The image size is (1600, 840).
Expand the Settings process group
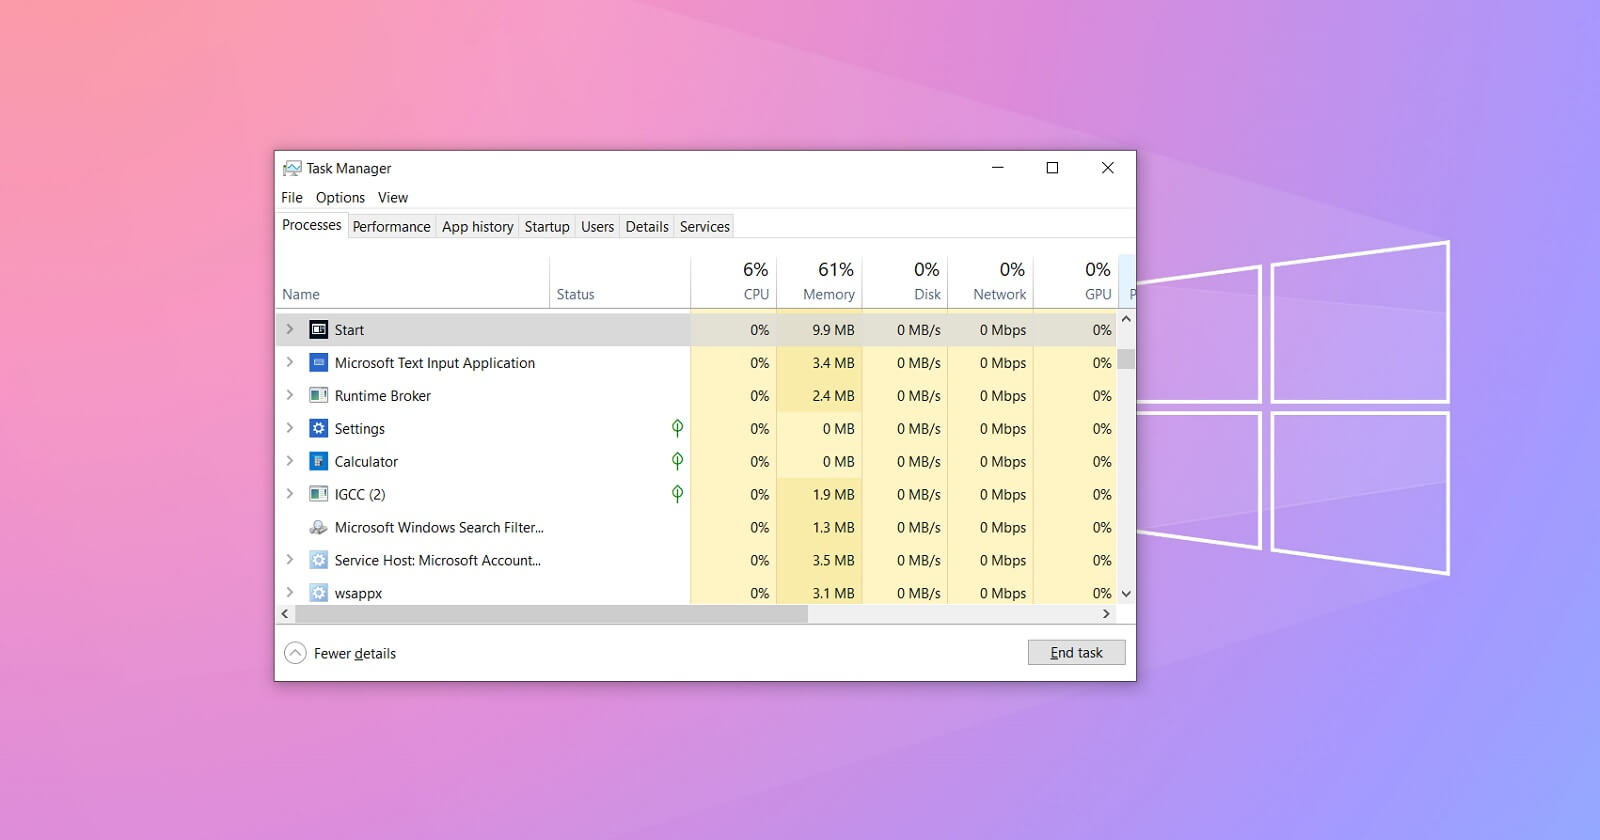pos(290,428)
